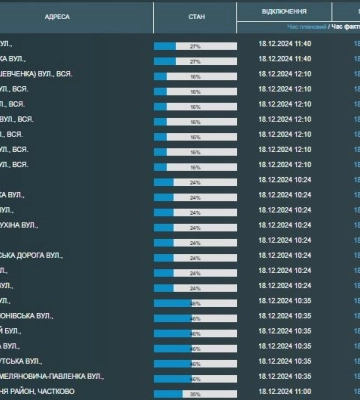Click the address 'НЯ РАЙОН, ЧАСТКОВО'
Image resolution: width=360 pixels, height=400 pixels.
[37, 391]
